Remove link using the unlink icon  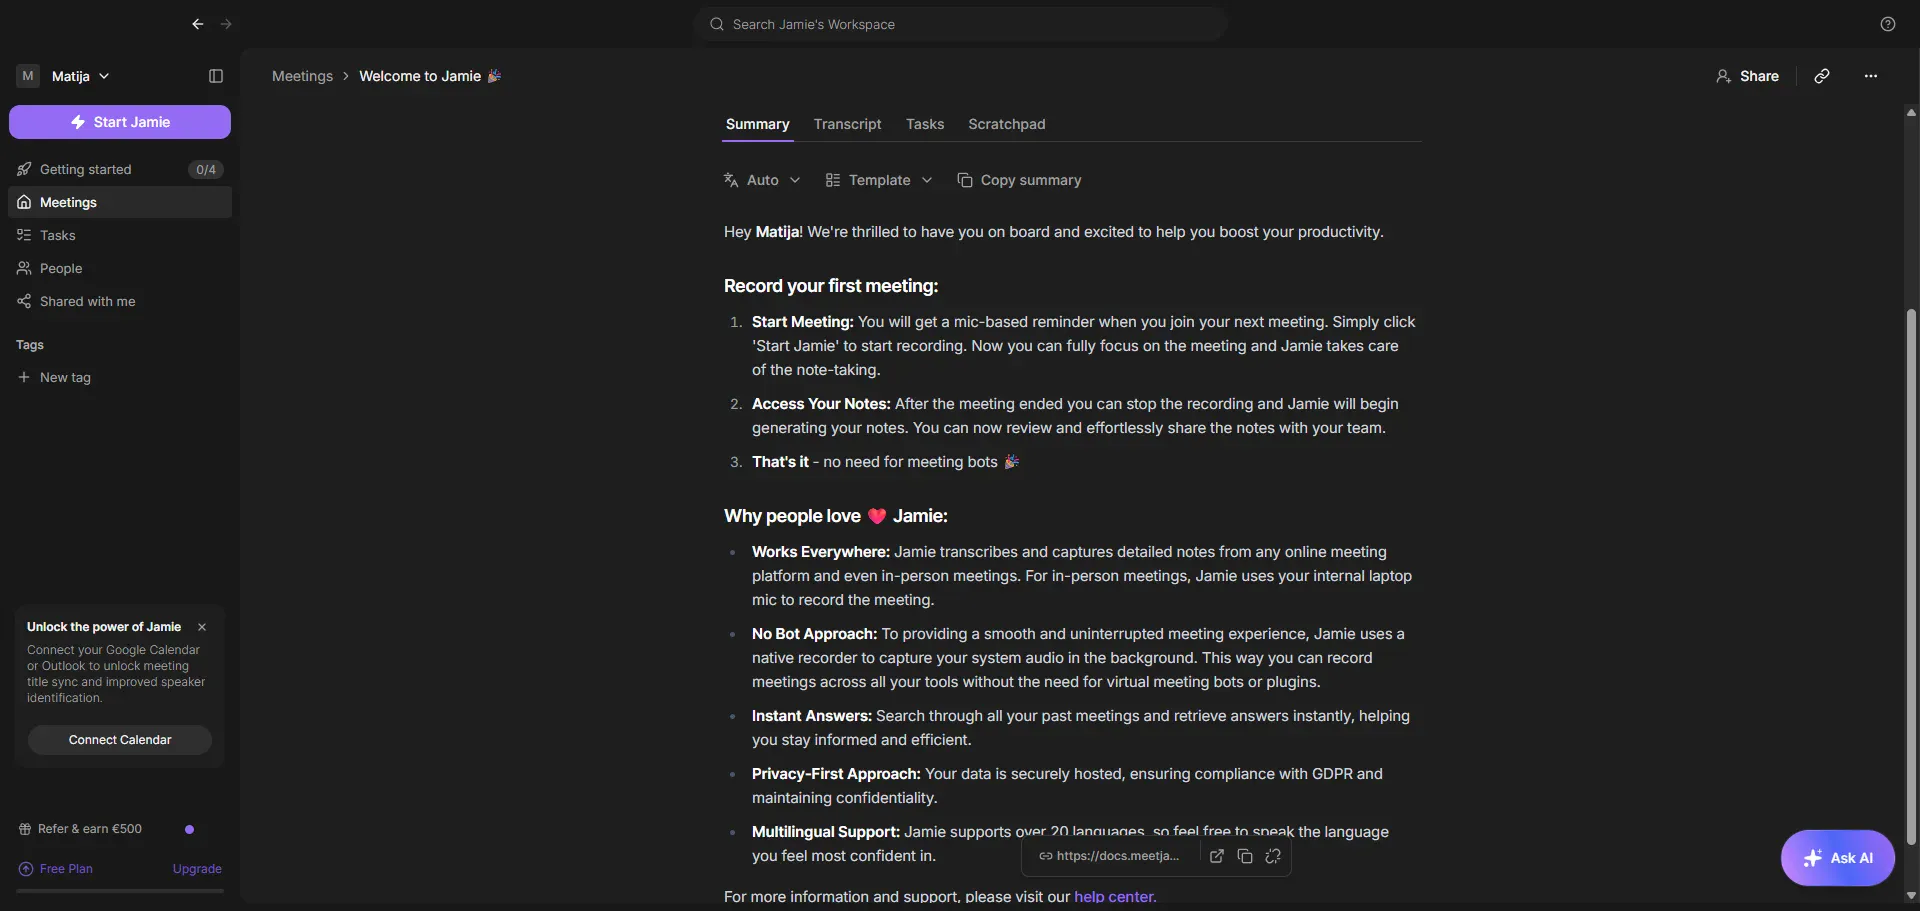1273,856
